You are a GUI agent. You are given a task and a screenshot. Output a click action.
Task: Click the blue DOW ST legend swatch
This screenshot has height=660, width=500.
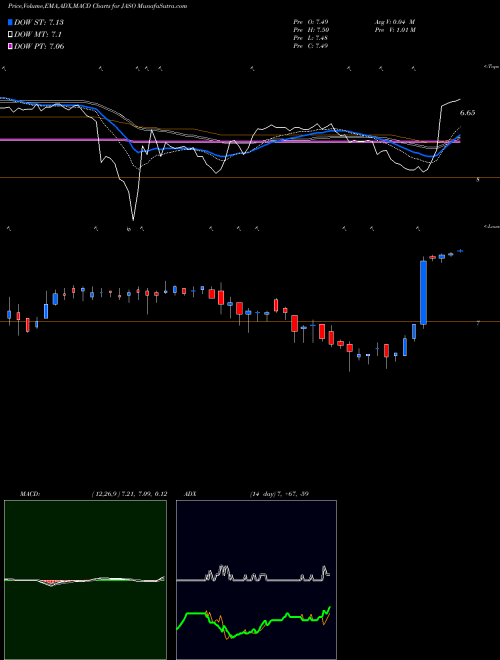click(10, 22)
